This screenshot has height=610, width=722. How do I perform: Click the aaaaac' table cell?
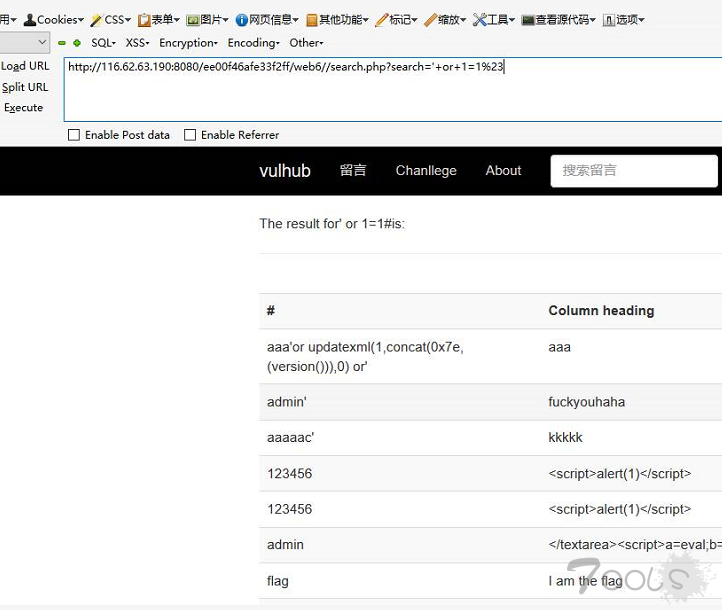coord(291,437)
